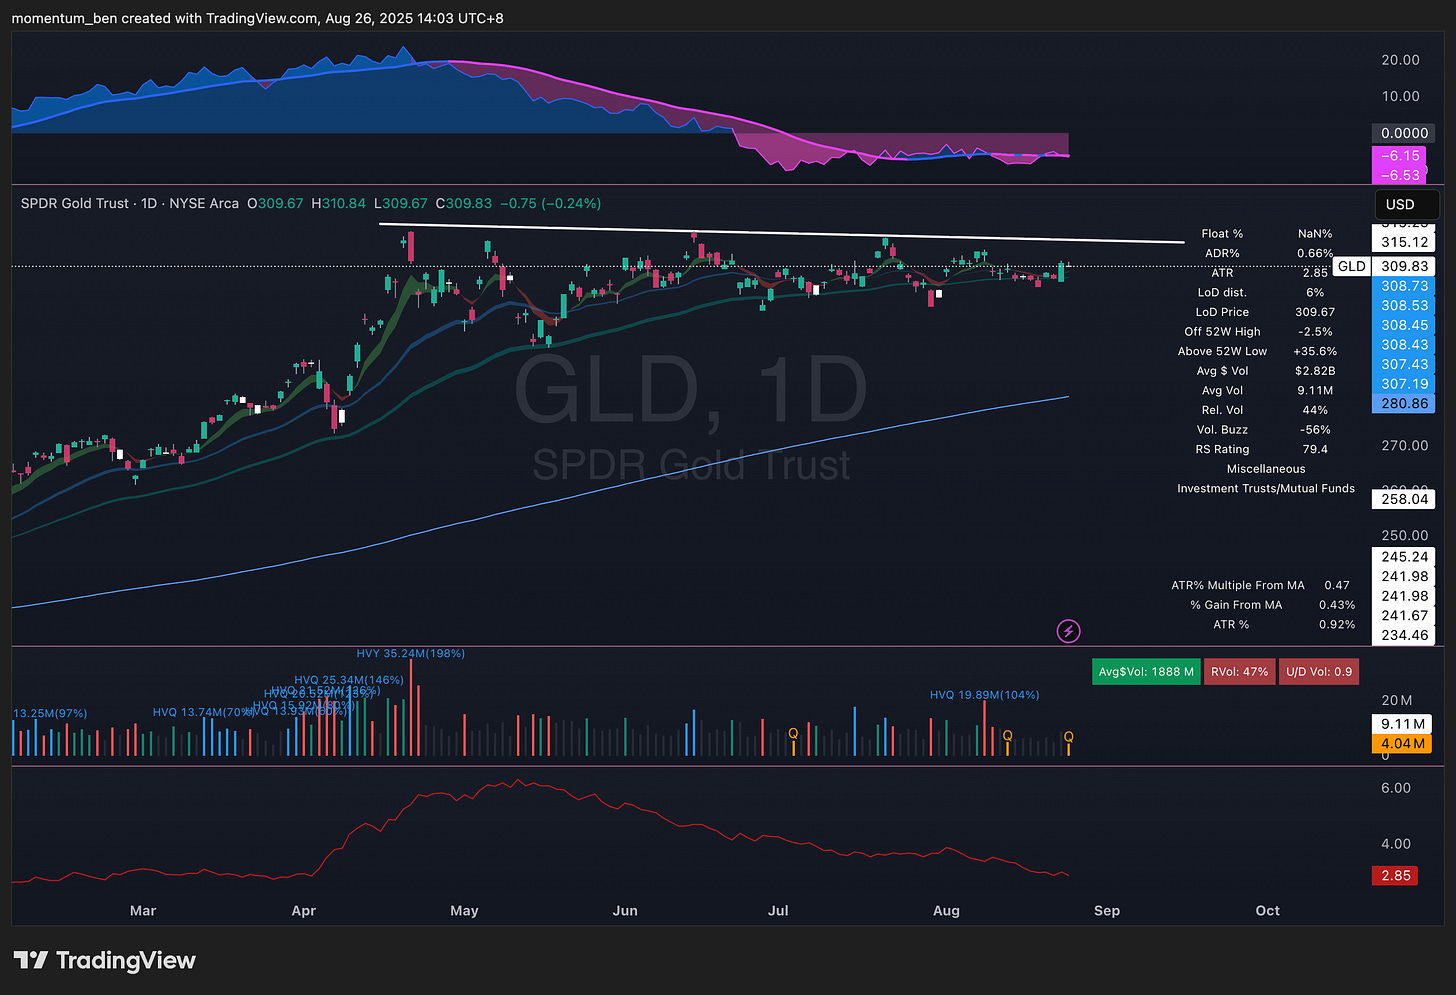The height and width of the screenshot is (995, 1456).
Task: Click the magenta −6.15 indicator value
Action: [x=1399, y=156]
